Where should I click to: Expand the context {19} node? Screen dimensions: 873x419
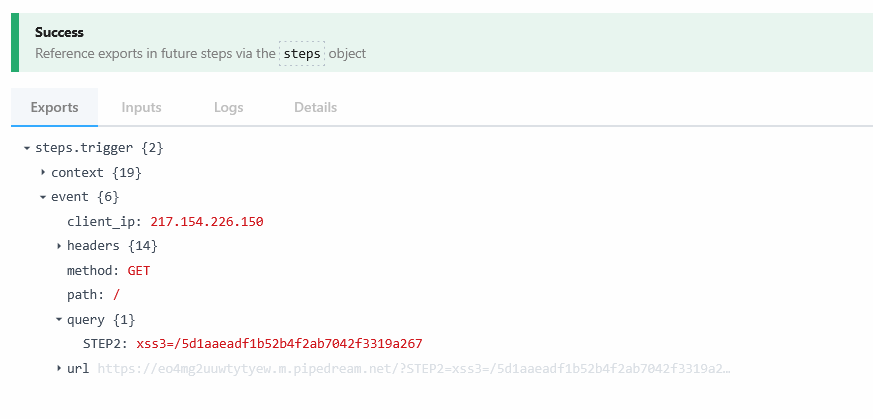pos(43,172)
